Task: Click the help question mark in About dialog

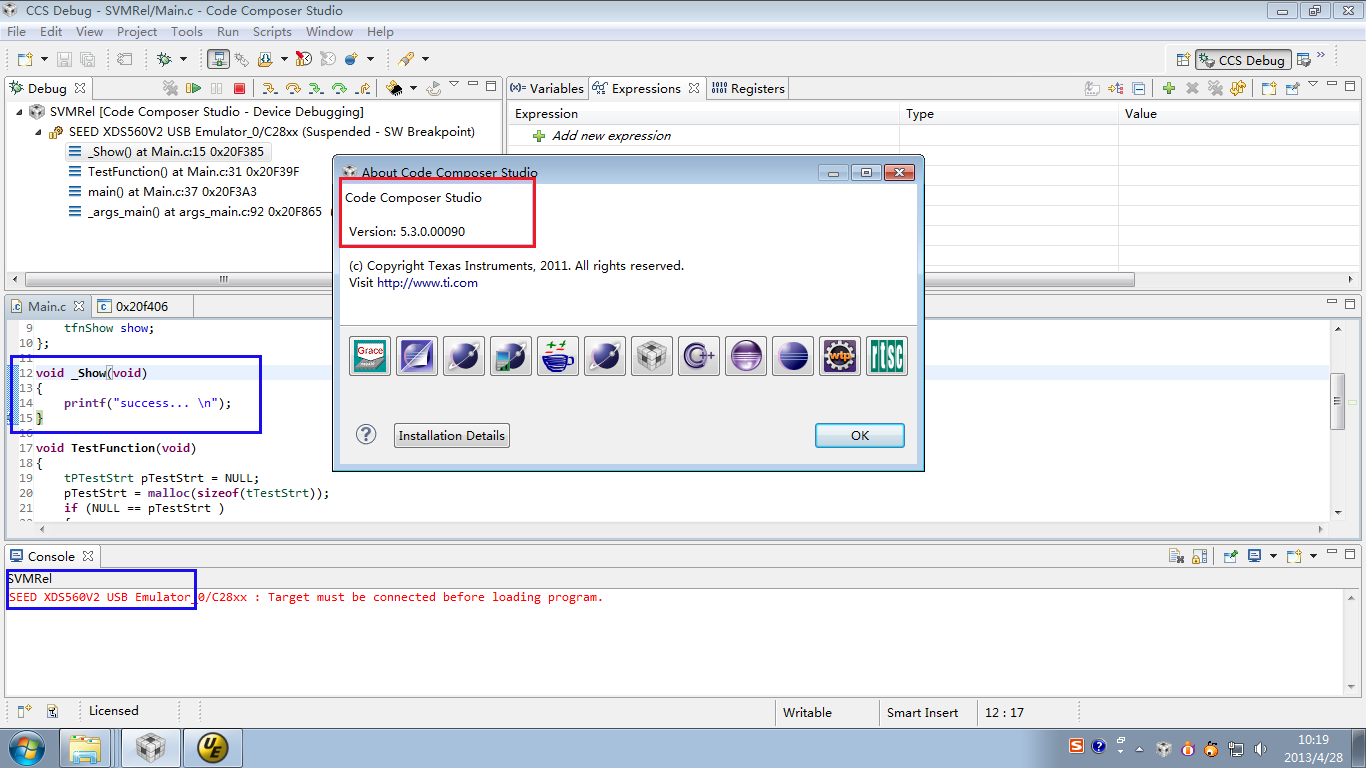Action: tap(367, 434)
